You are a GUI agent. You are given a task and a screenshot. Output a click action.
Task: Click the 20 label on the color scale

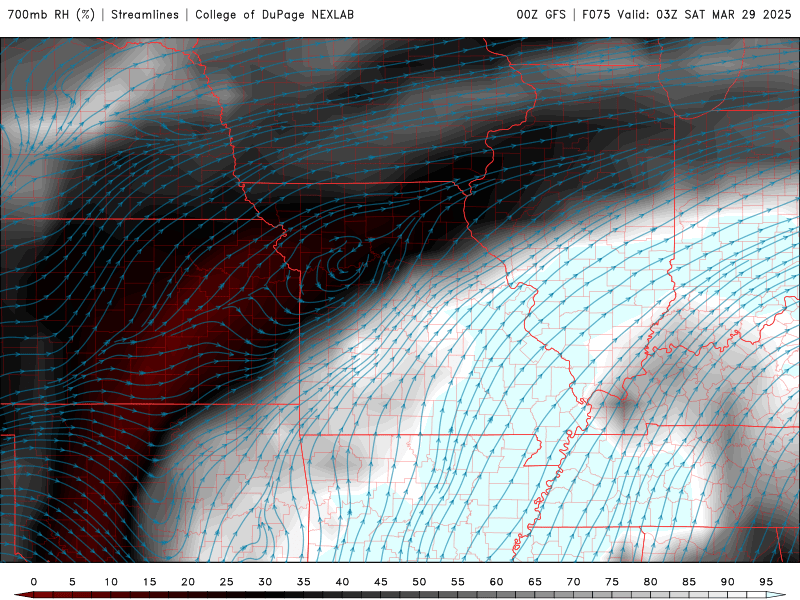pyautogui.click(x=188, y=582)
